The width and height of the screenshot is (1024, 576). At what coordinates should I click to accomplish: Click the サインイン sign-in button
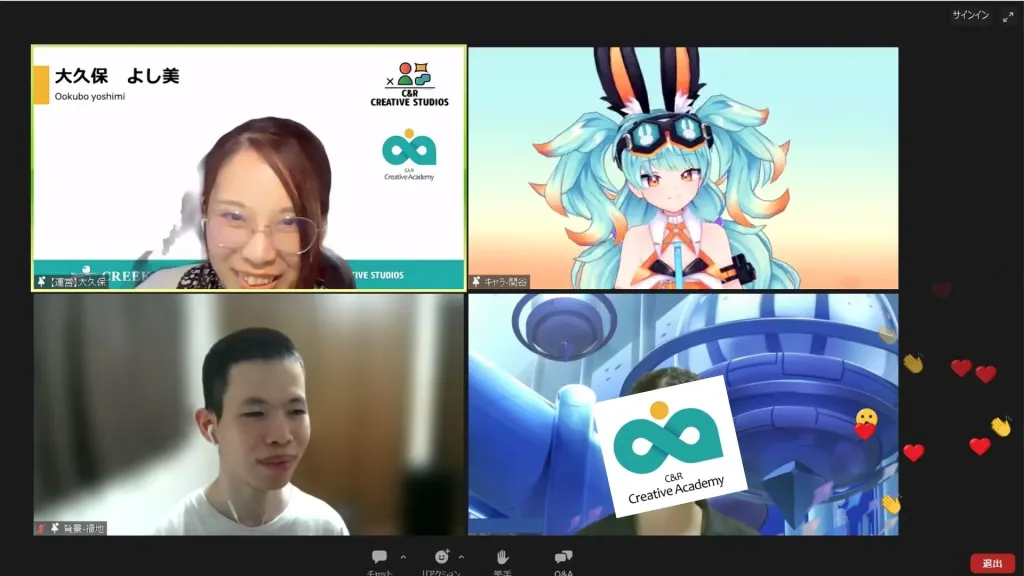[970, 16]
